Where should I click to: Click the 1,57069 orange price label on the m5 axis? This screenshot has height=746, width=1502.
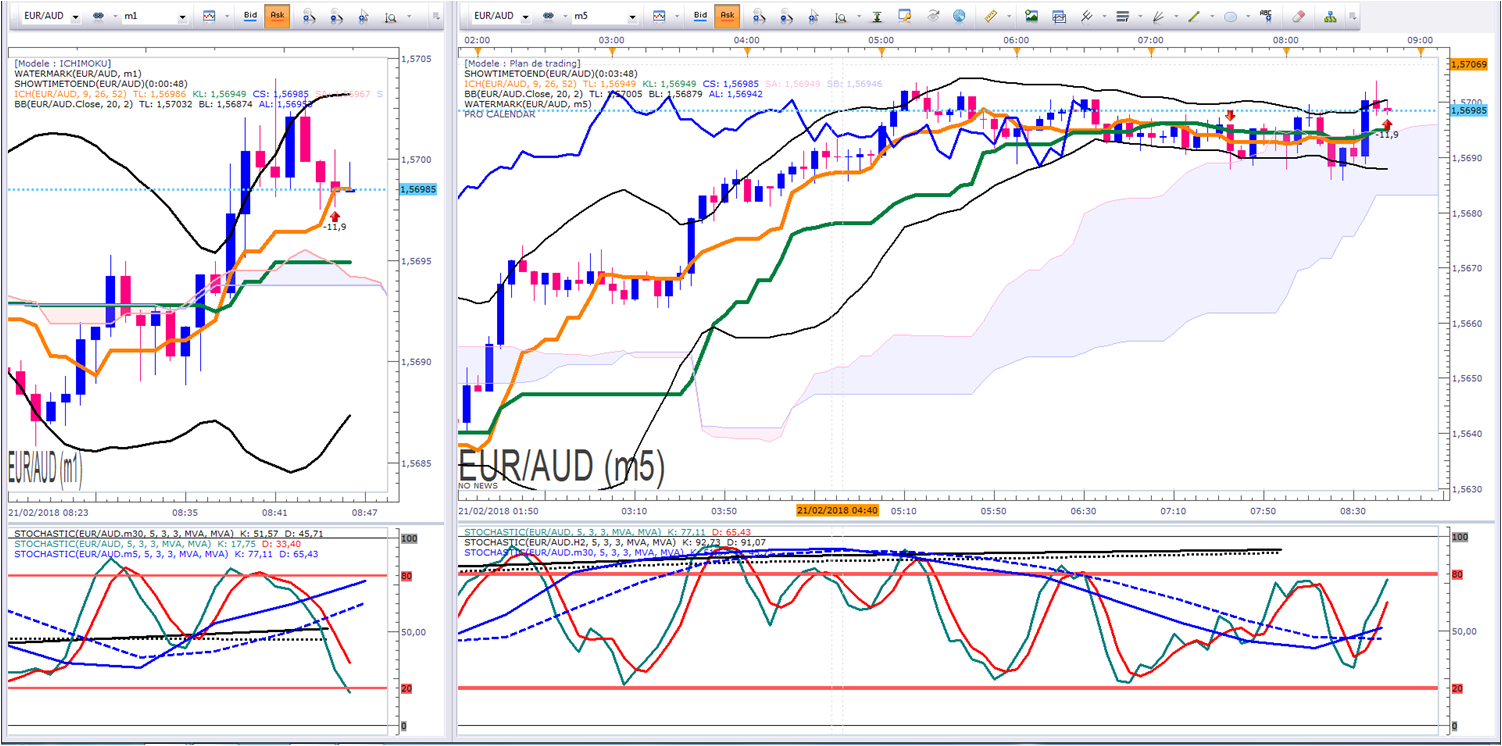tap(1467, 64)
